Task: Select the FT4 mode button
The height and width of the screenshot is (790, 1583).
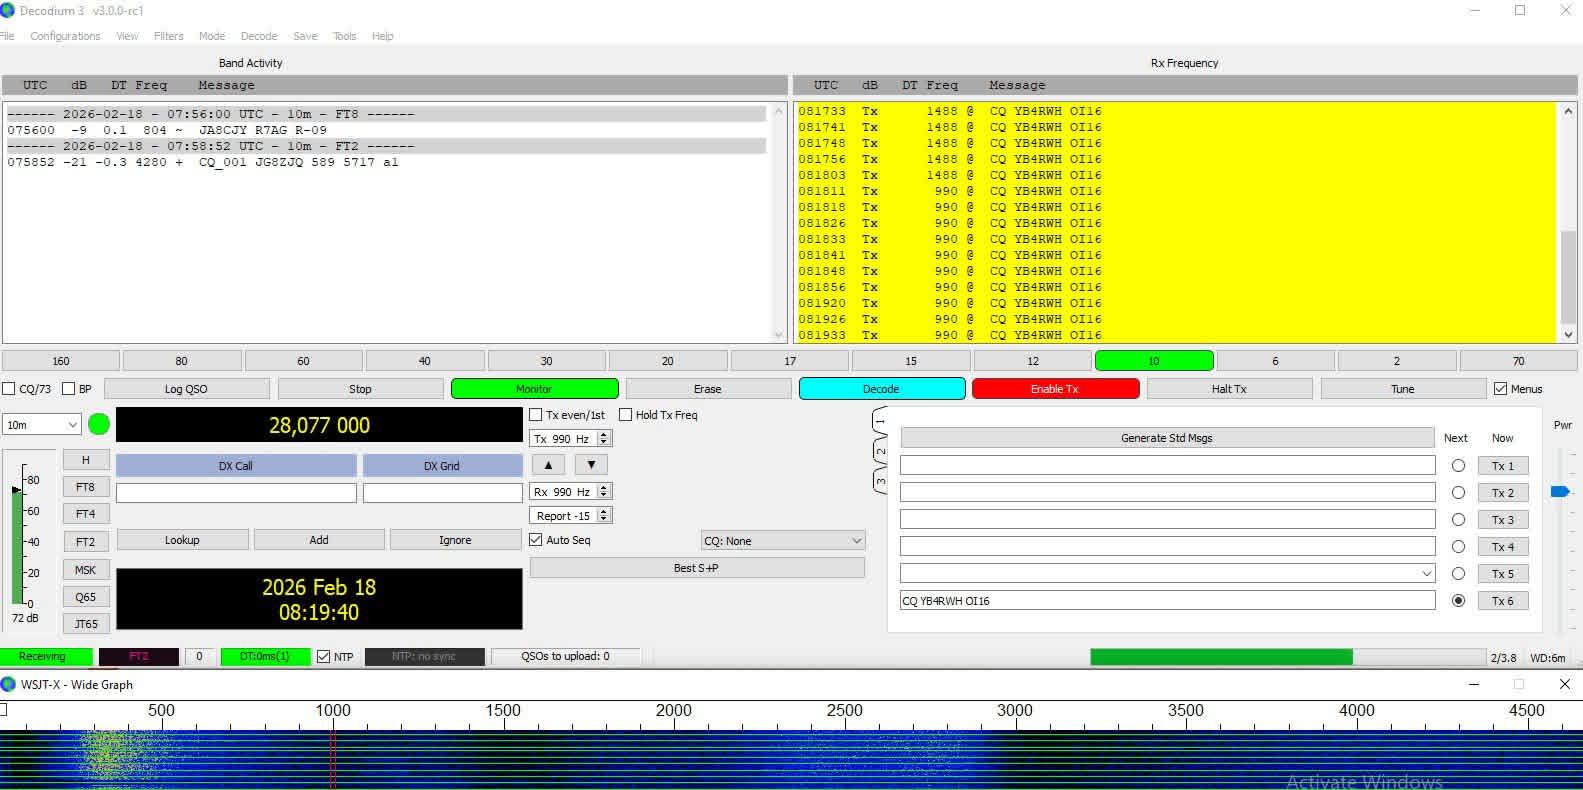Action: pos(86,514)
